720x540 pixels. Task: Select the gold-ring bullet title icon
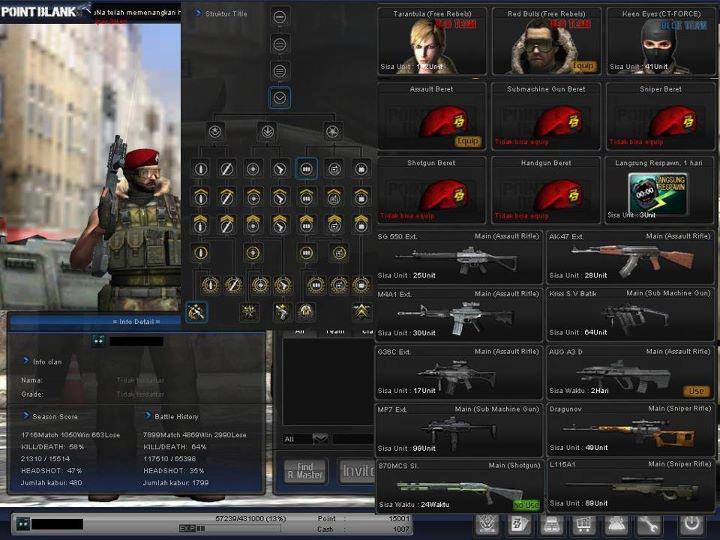pos(200,253)
